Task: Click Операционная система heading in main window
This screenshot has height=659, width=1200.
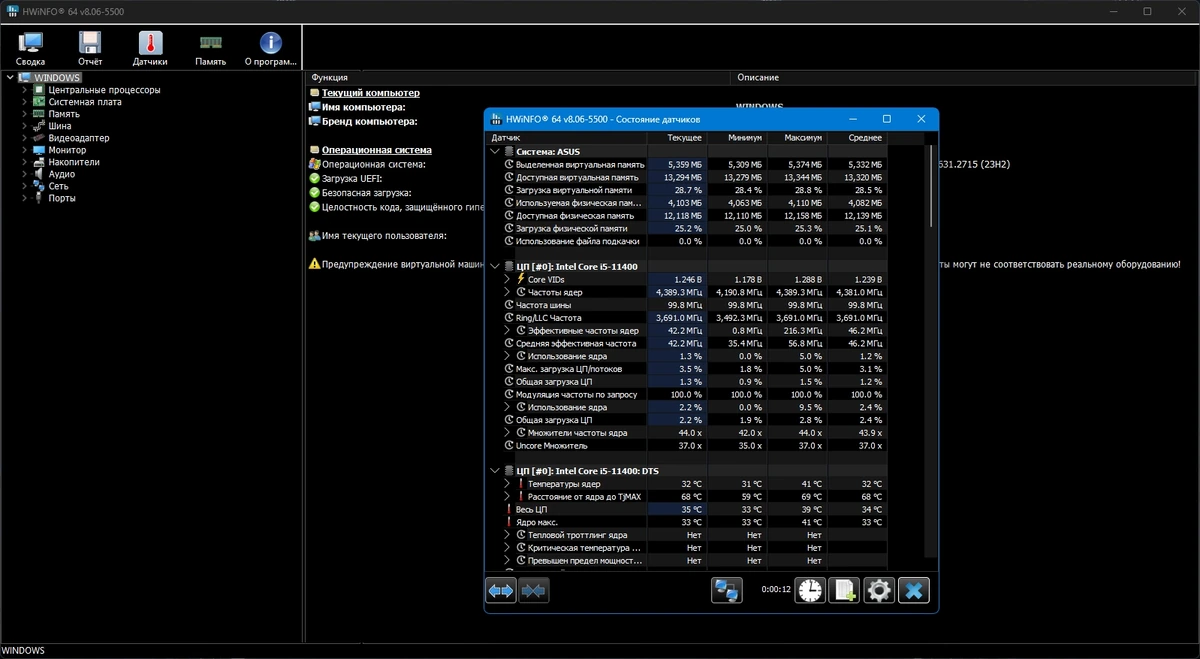Action: [376, 150]
